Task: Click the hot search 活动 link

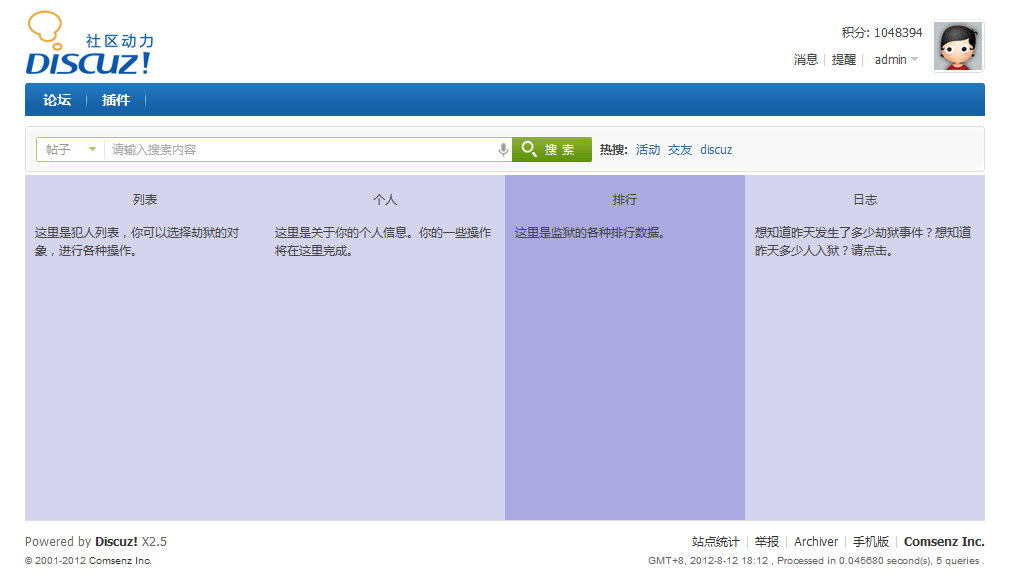Action: (x=648, y=150)
